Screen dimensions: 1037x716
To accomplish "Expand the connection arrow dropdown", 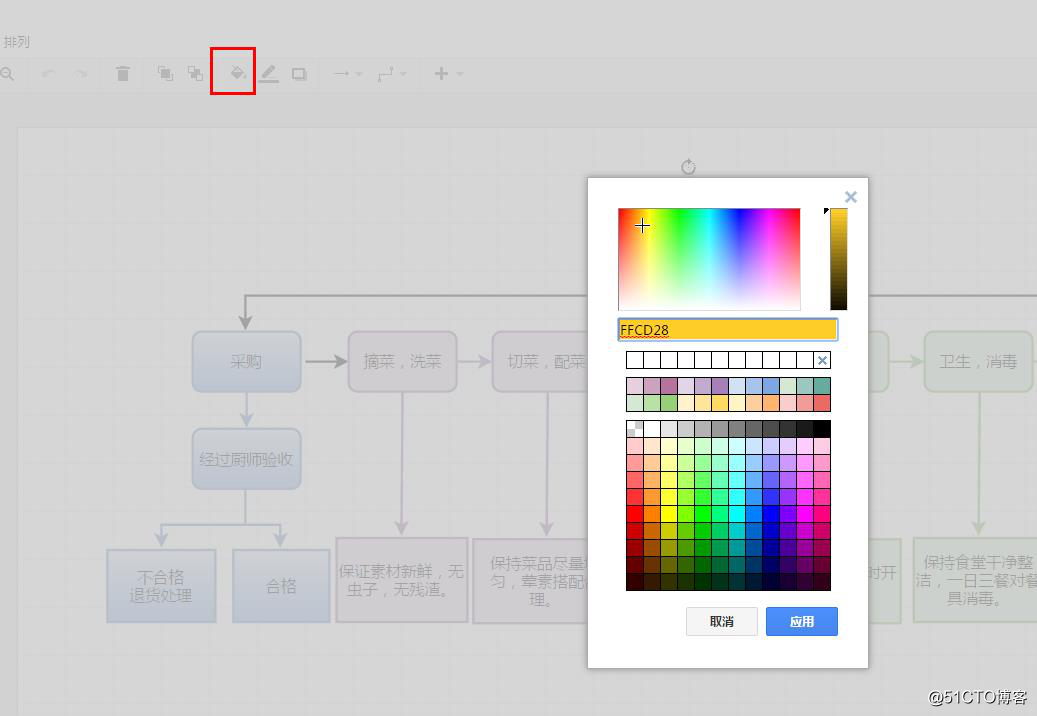I will click(x=359, y=74).
